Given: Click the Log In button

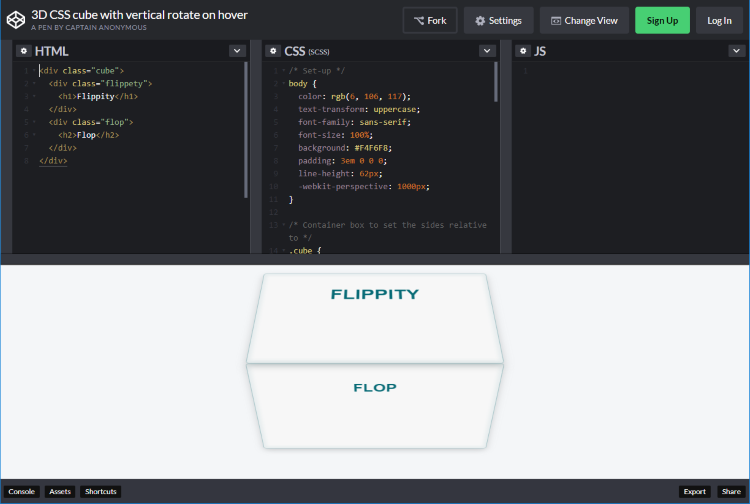Looking at the screenshot, I should [x=719, y=20].
